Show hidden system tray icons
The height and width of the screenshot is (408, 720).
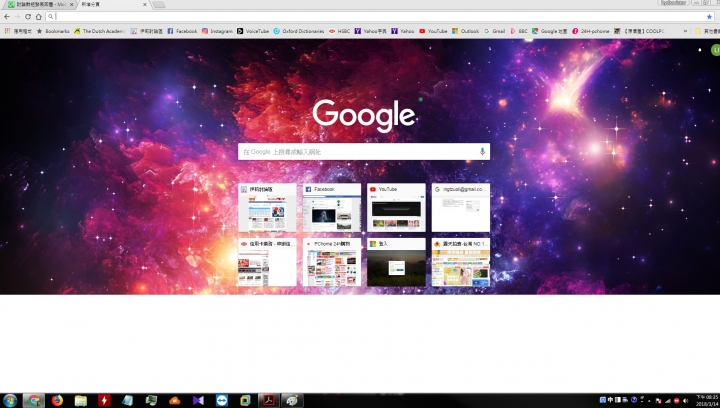649,401
